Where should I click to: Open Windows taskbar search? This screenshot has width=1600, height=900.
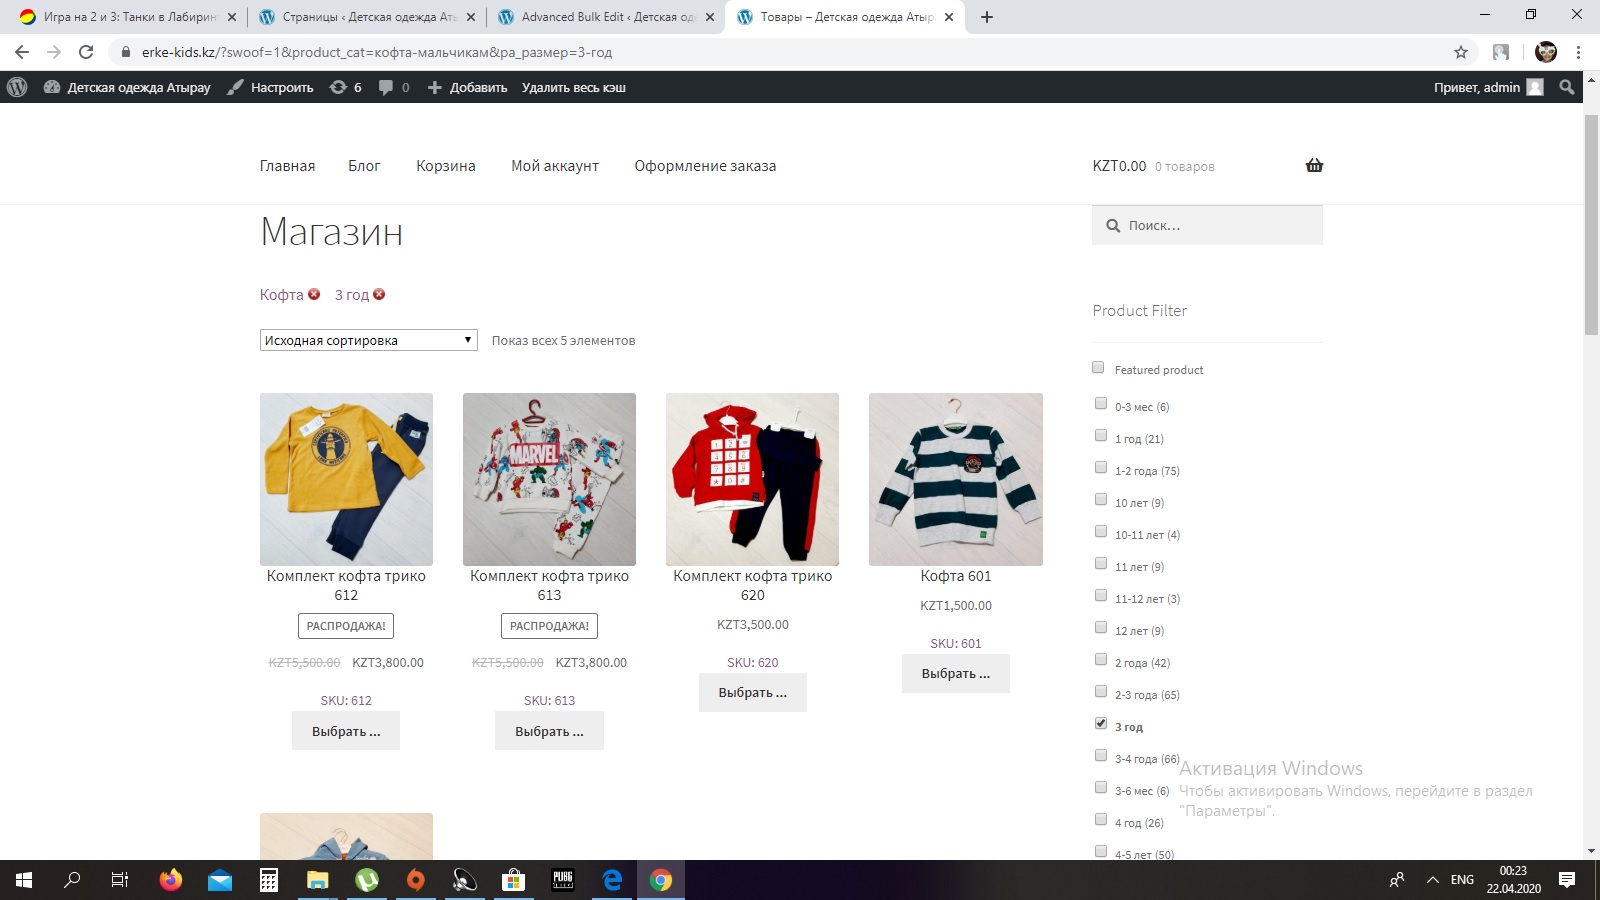pos(72,880)
